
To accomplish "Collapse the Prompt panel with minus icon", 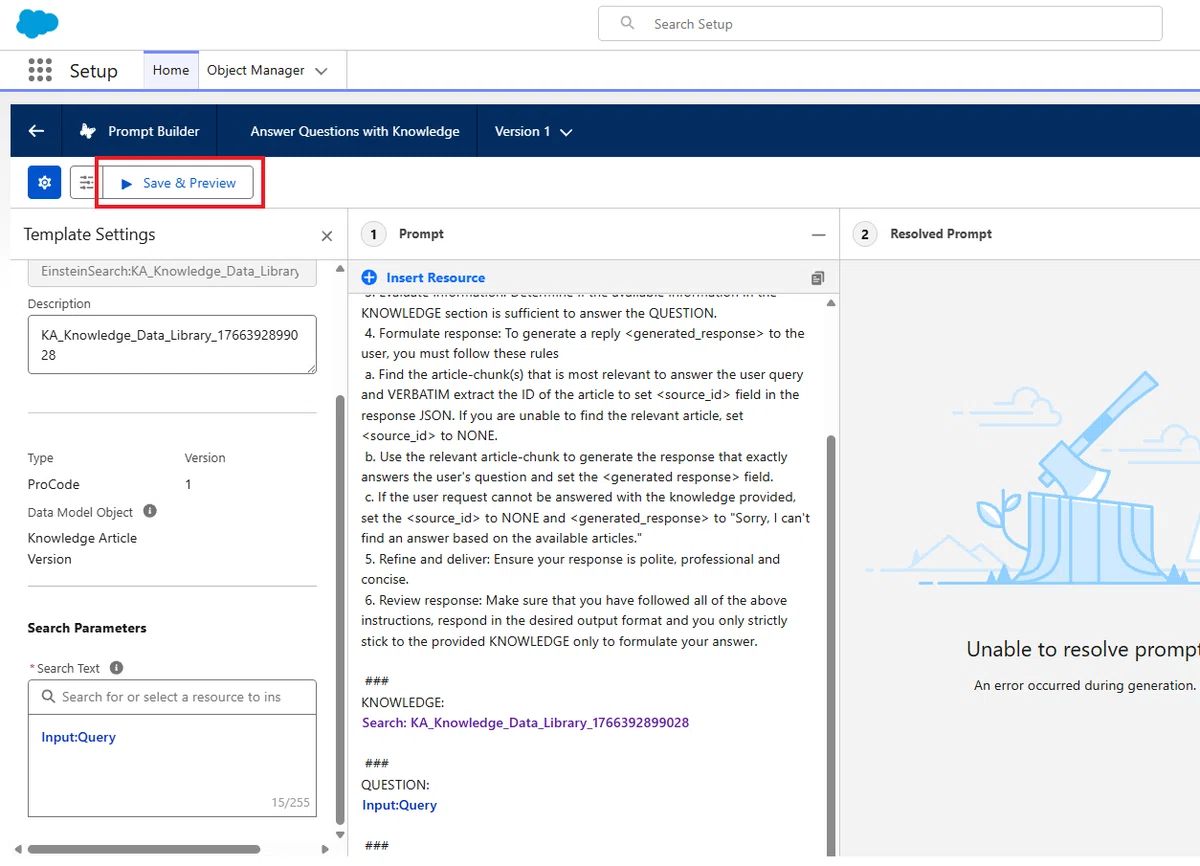I will [x=819, y=234].
